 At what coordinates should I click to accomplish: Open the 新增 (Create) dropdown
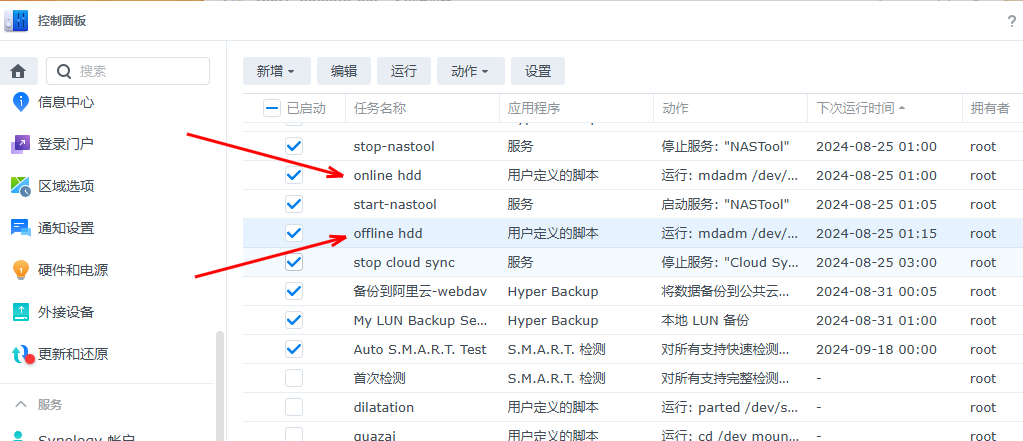coord(276,71)
